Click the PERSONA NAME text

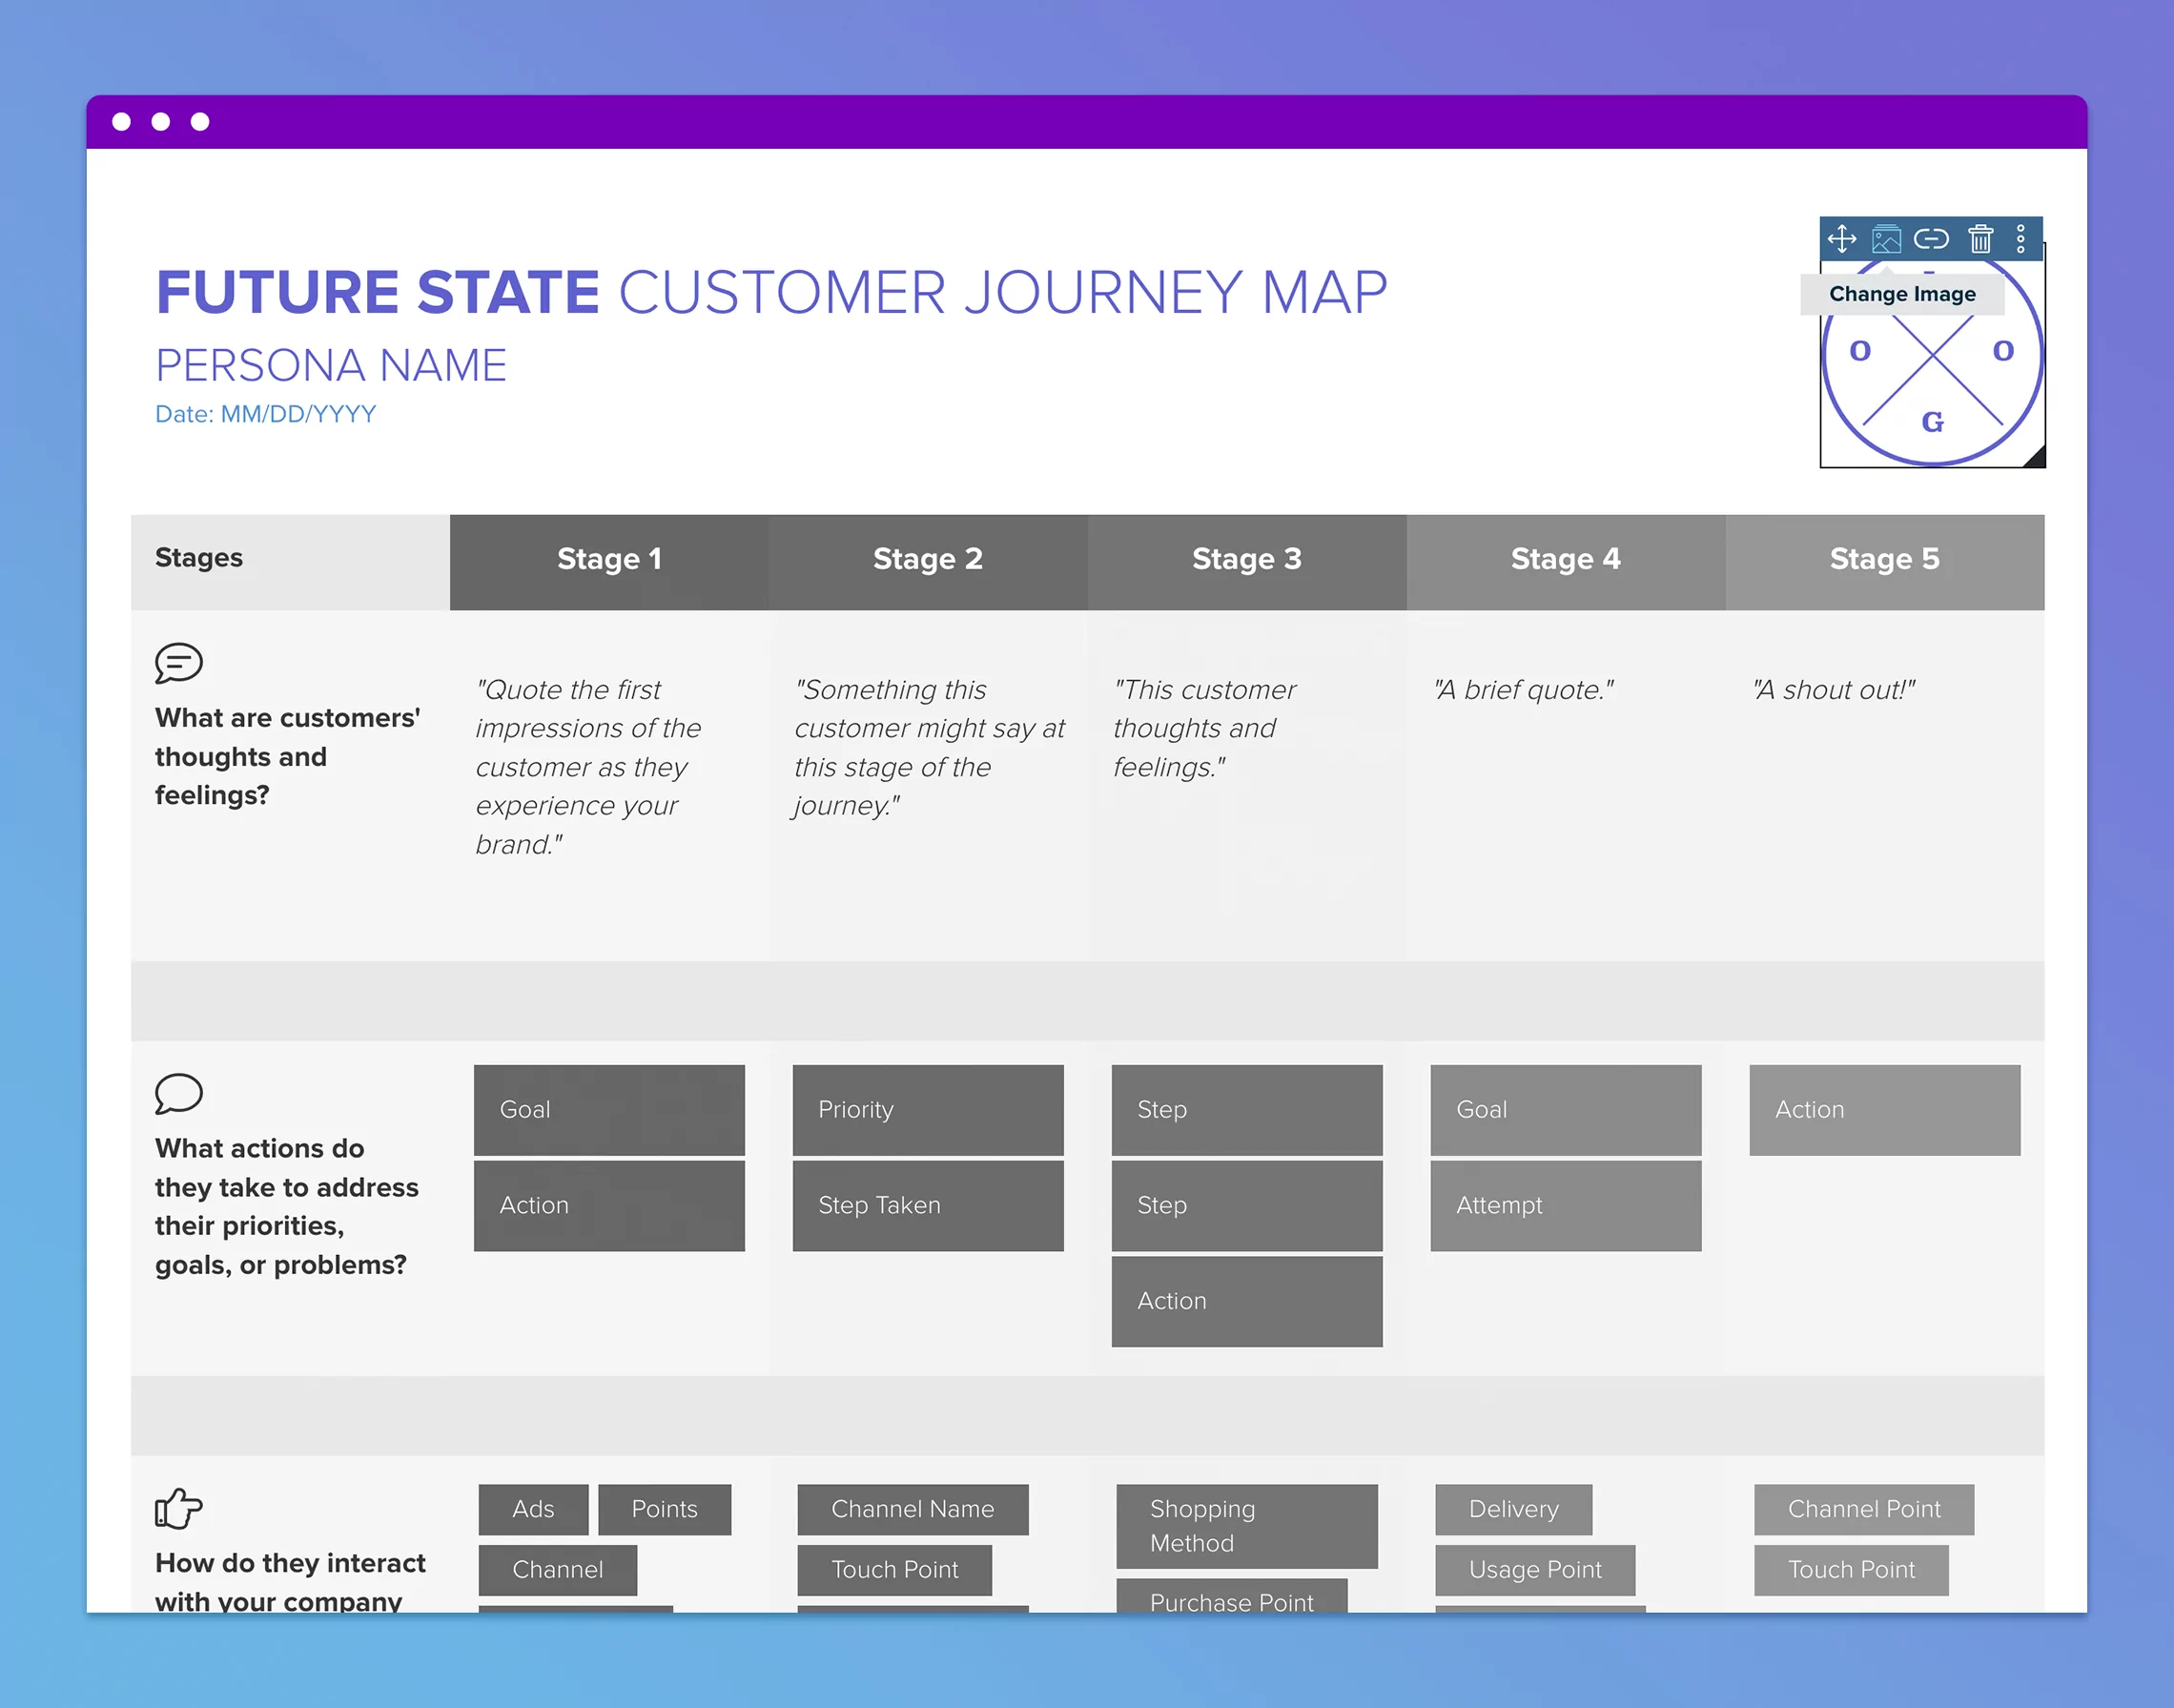click(331, 364)
